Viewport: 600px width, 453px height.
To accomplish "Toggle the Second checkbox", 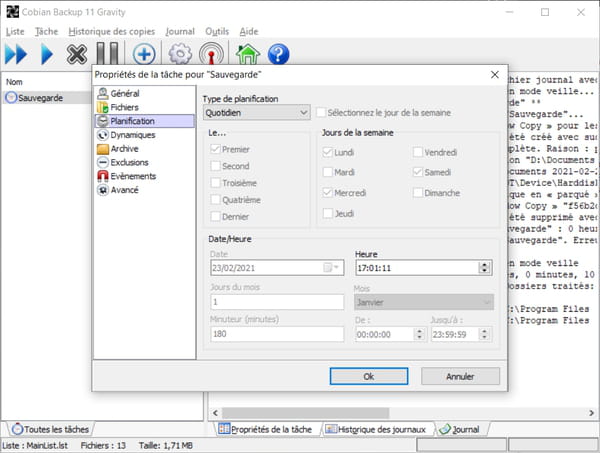I will [215, 166].
